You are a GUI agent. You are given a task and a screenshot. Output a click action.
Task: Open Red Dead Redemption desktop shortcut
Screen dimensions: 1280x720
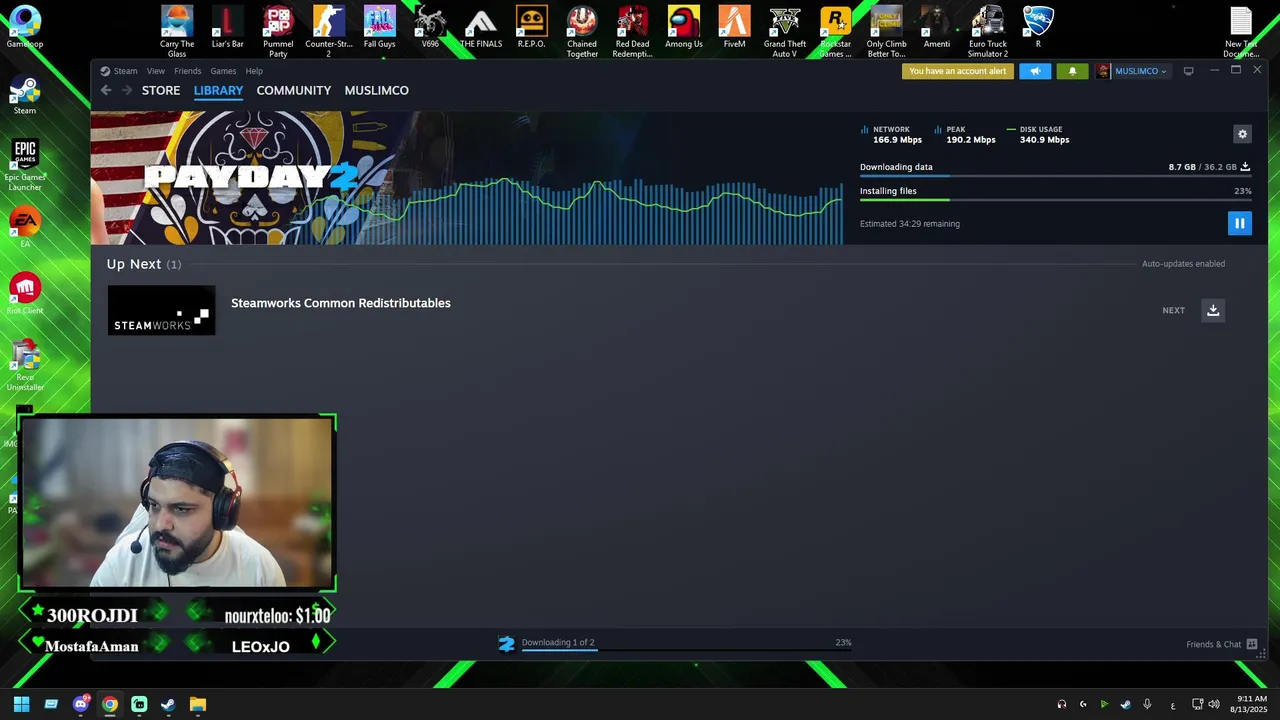tap(632, 32)
